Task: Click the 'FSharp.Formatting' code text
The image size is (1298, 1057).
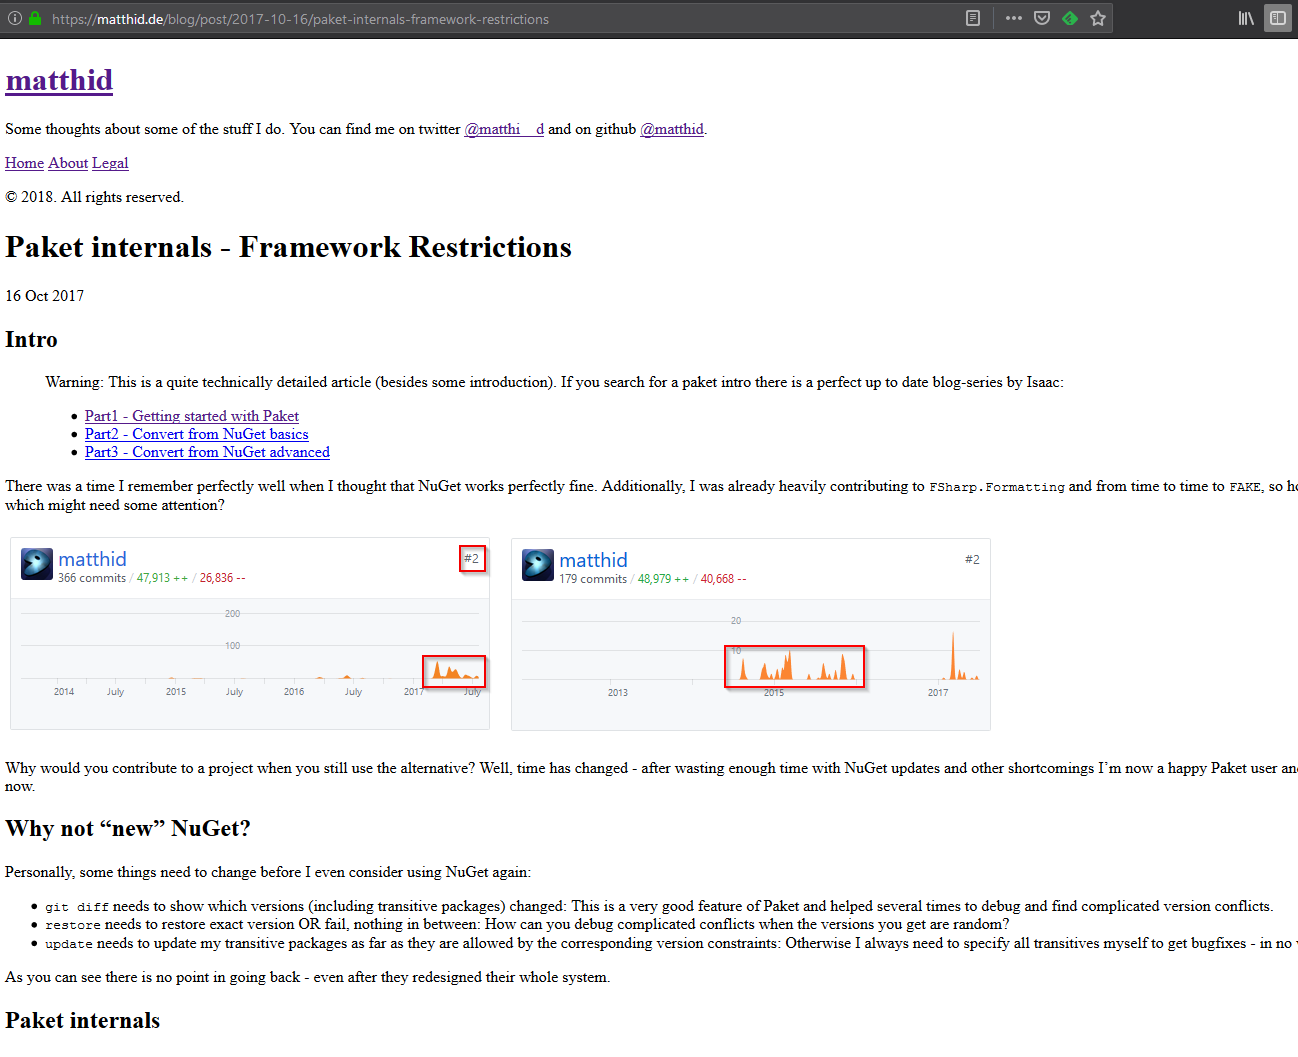Action: click(997, 487)
